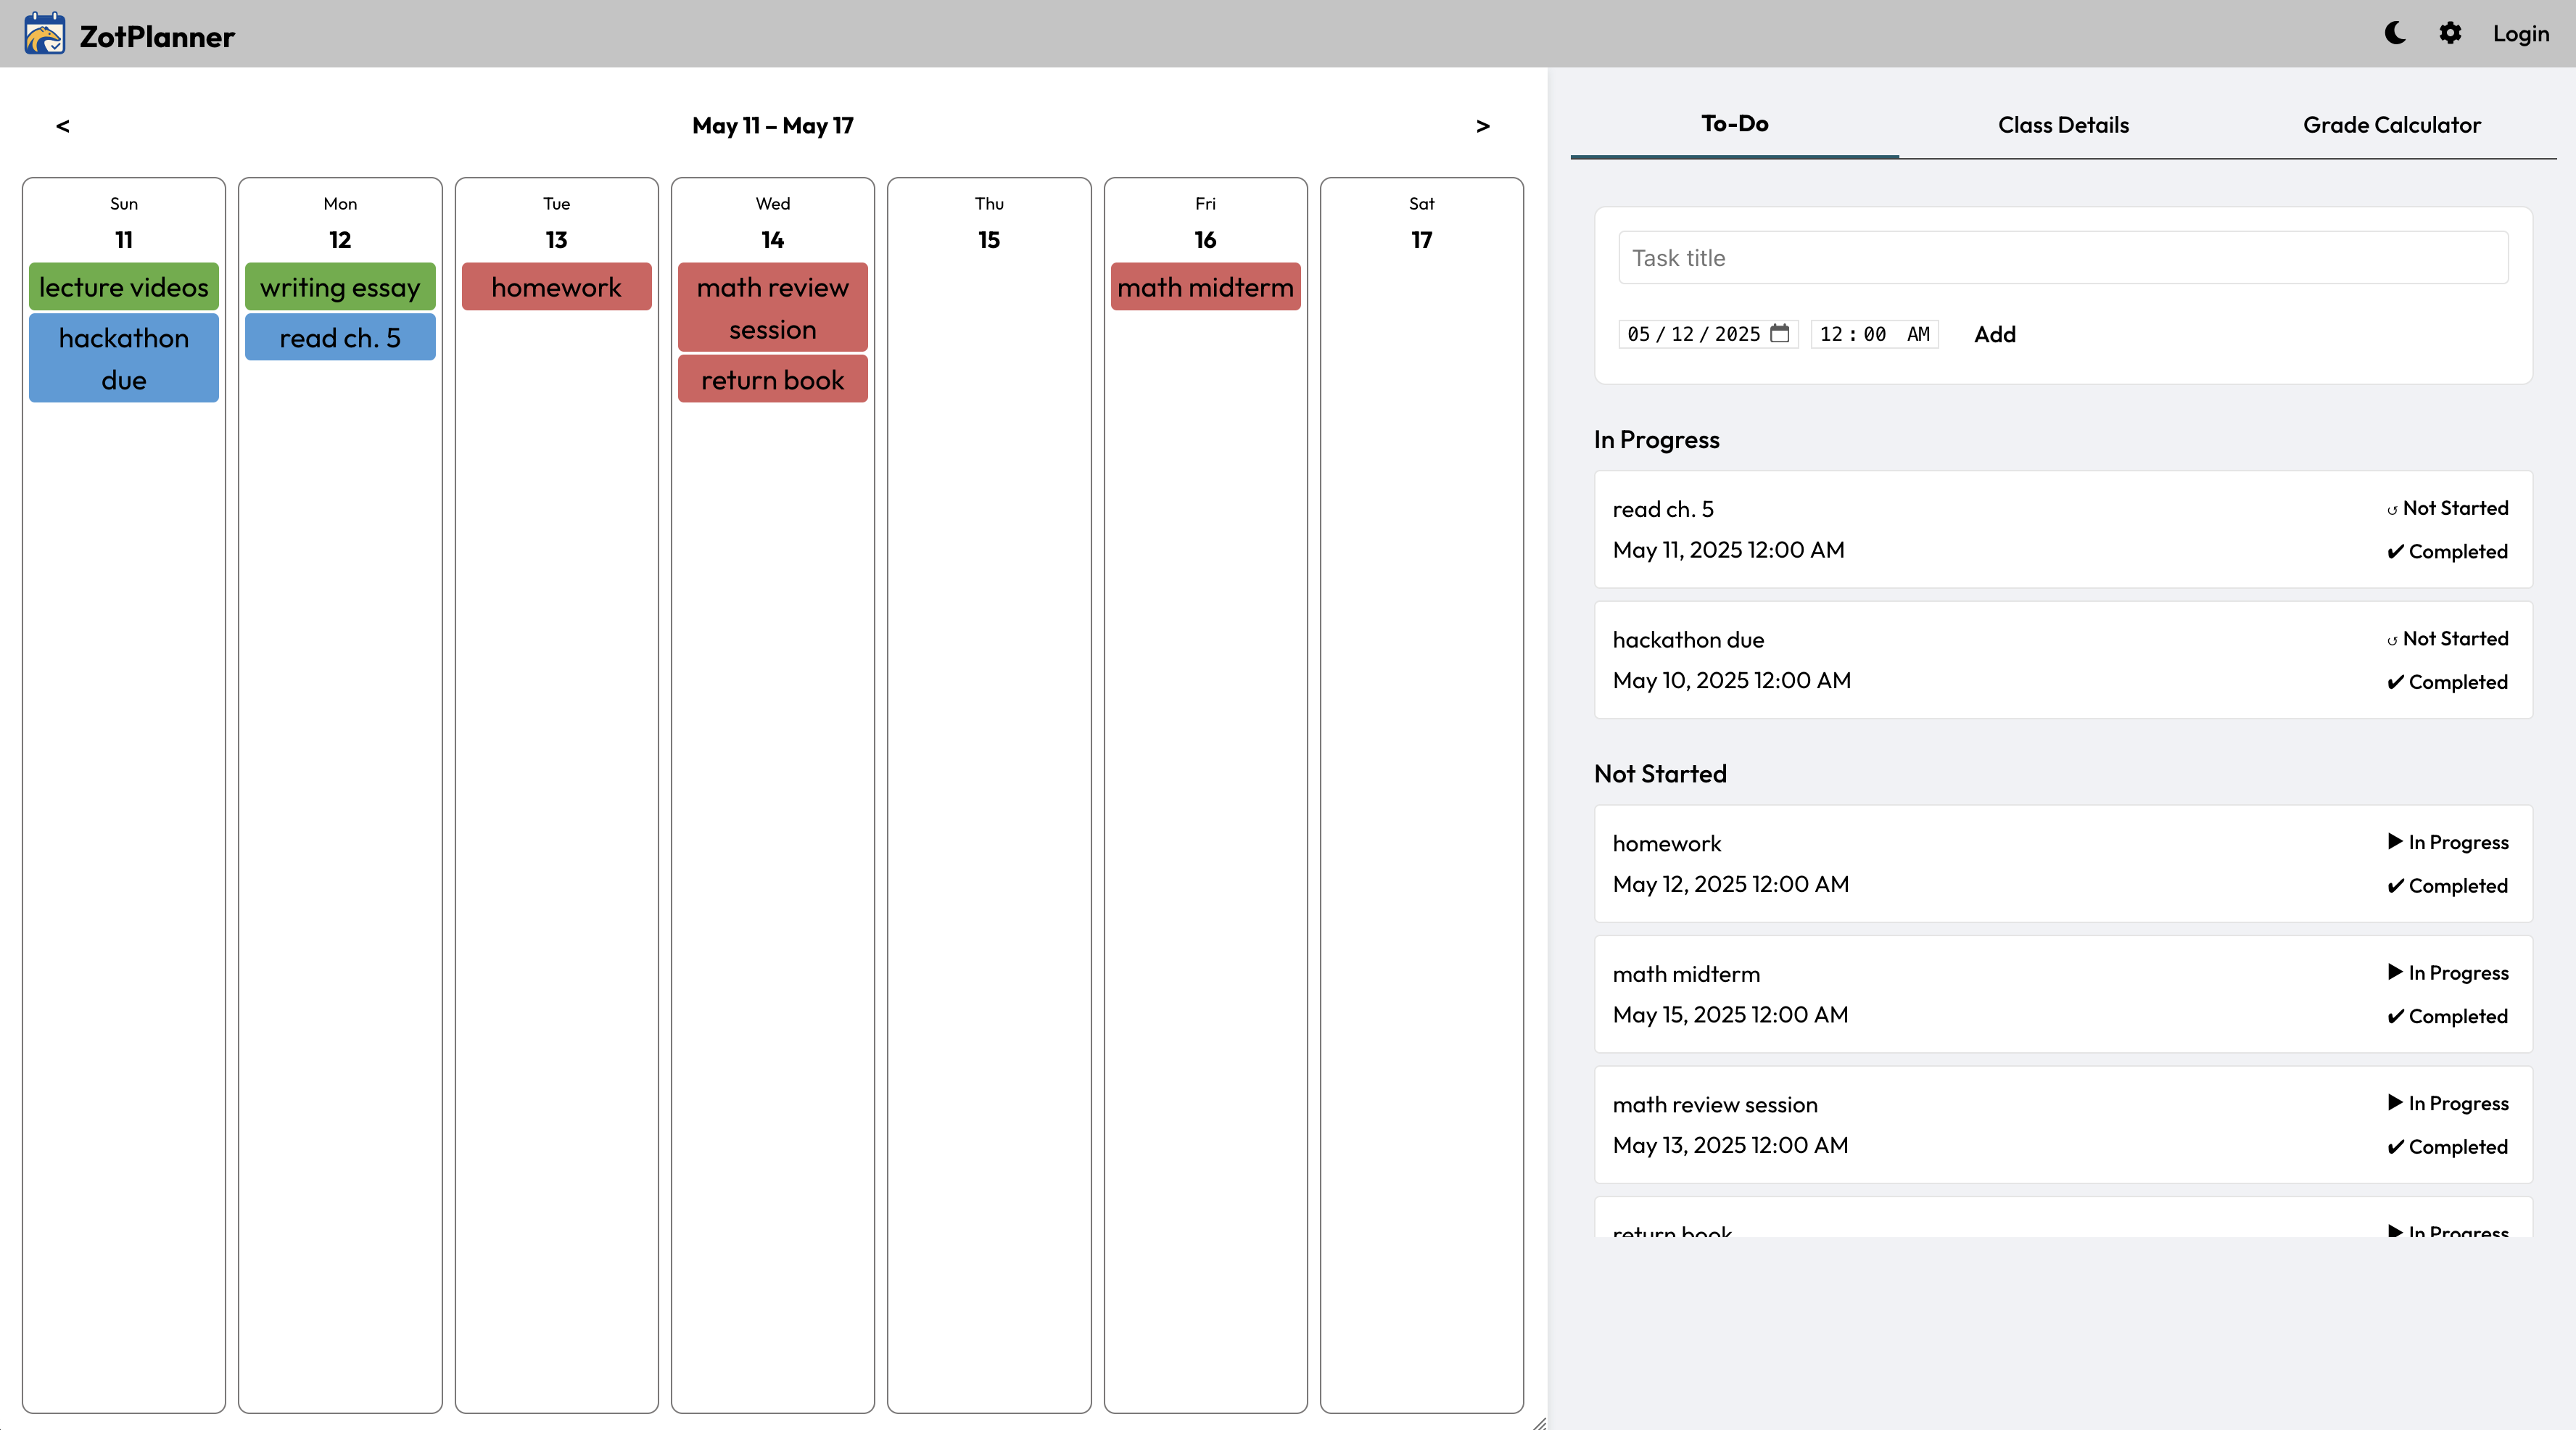
Task: Open Grade Calculator tab
Action: (x=2391, y=125)
